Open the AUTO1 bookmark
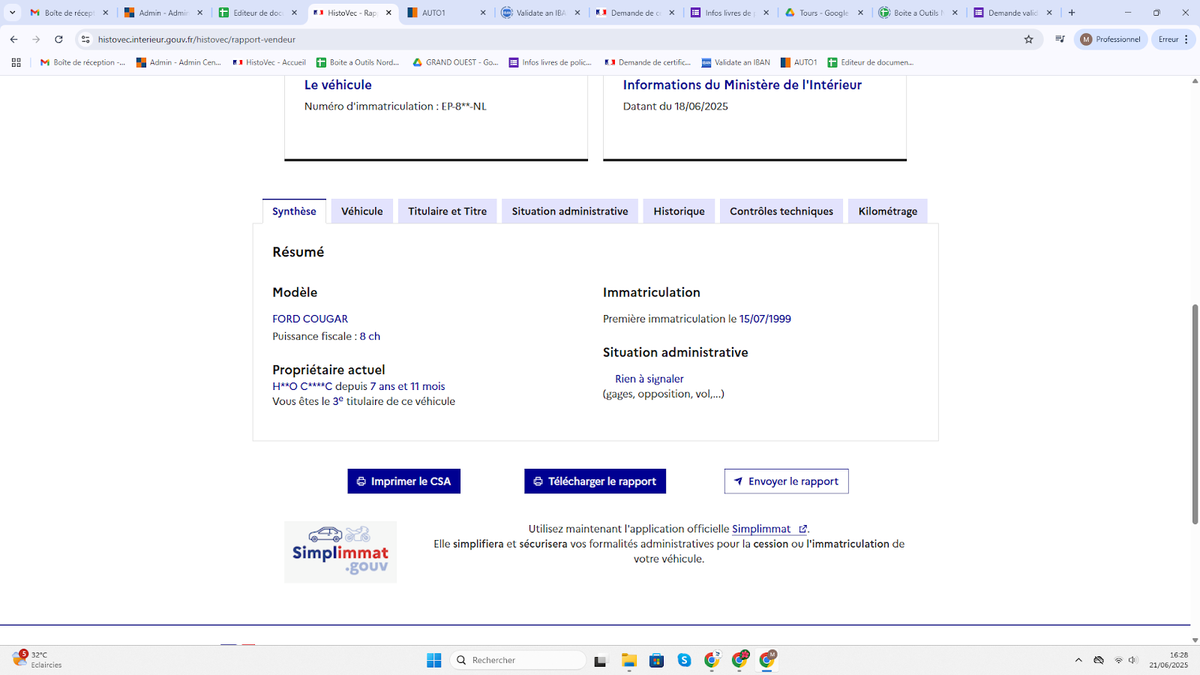 click(x=799, y=62)
